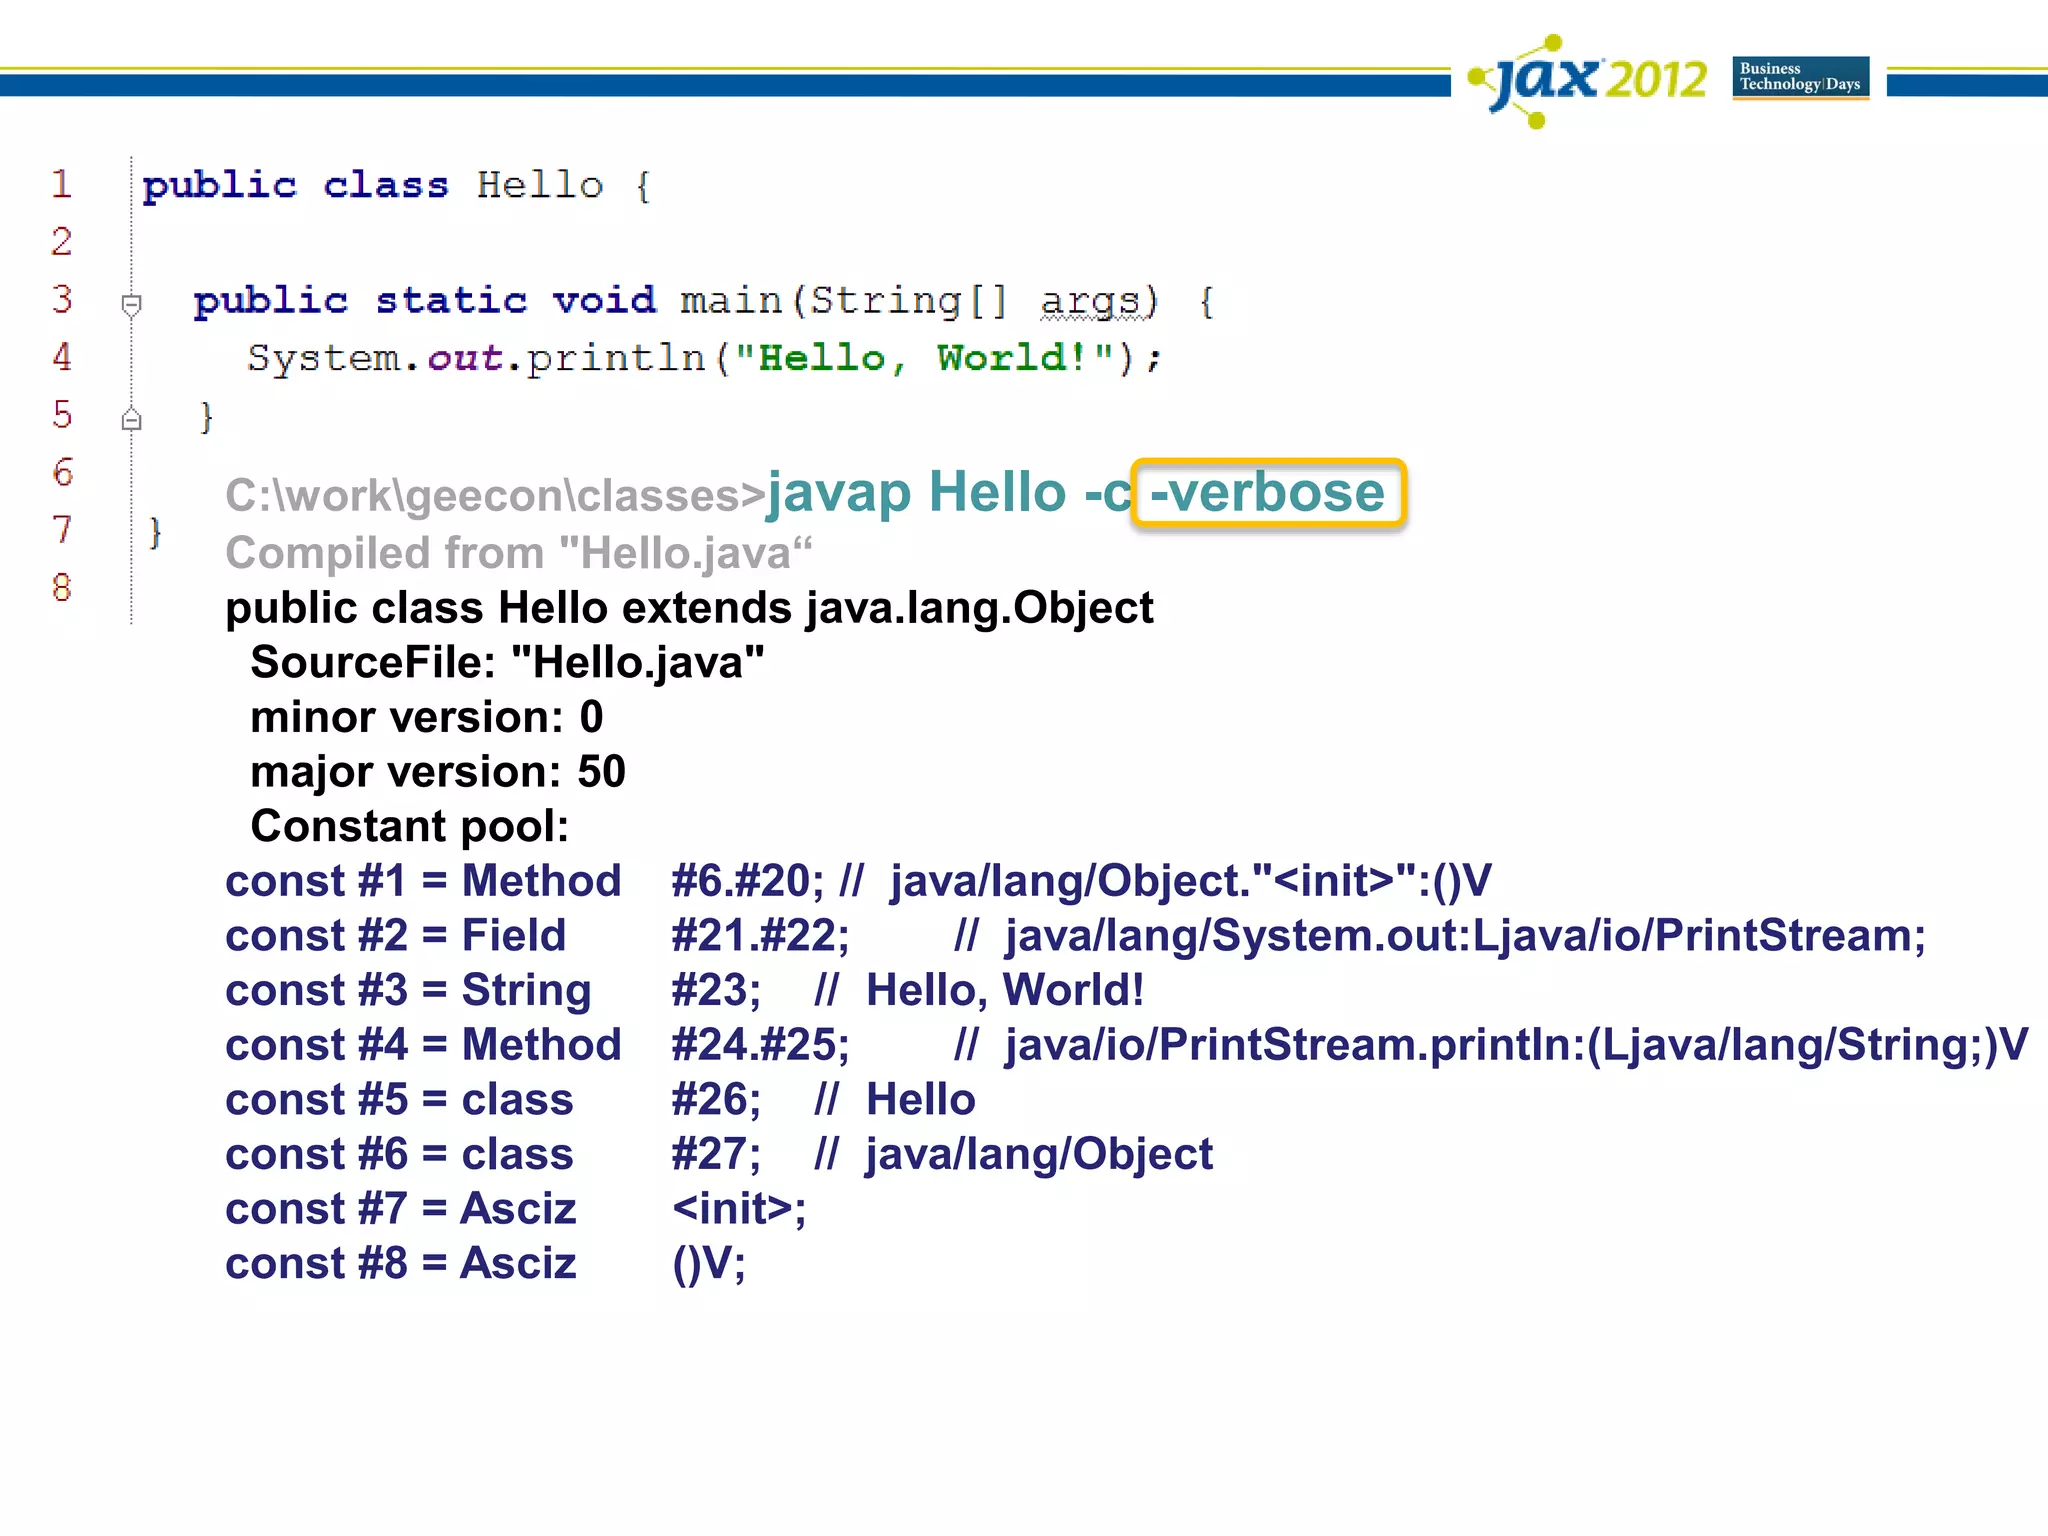The width and height of the screenshot is (2048, 1536).
Task: Click line number 8 in gutter
Action: (62, 587)
